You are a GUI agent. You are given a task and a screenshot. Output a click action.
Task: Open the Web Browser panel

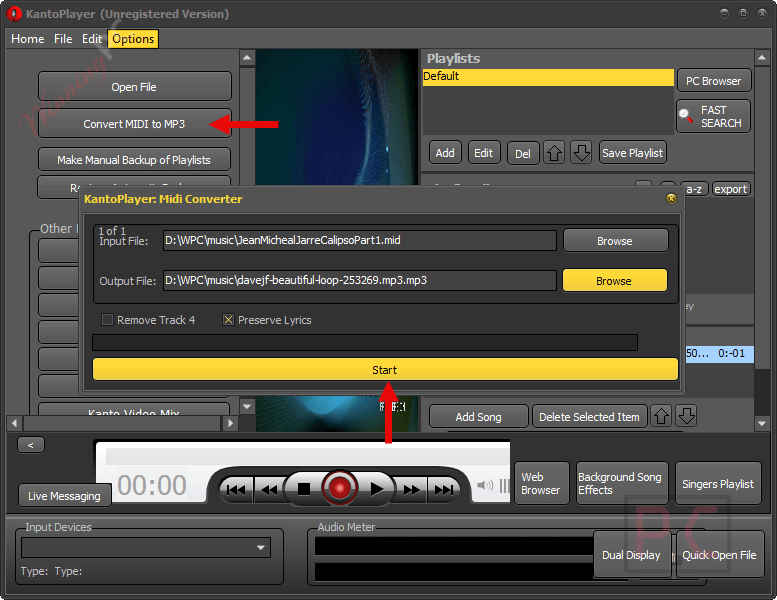[542, 484]
